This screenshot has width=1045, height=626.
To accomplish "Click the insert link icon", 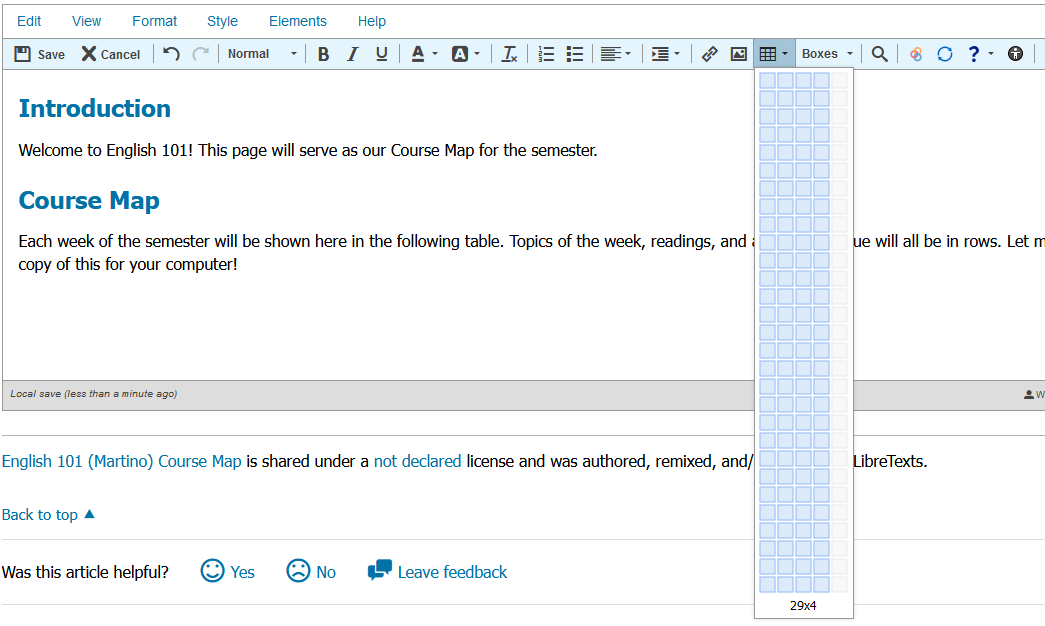I will pyautogui.click(x=709, y=54).
